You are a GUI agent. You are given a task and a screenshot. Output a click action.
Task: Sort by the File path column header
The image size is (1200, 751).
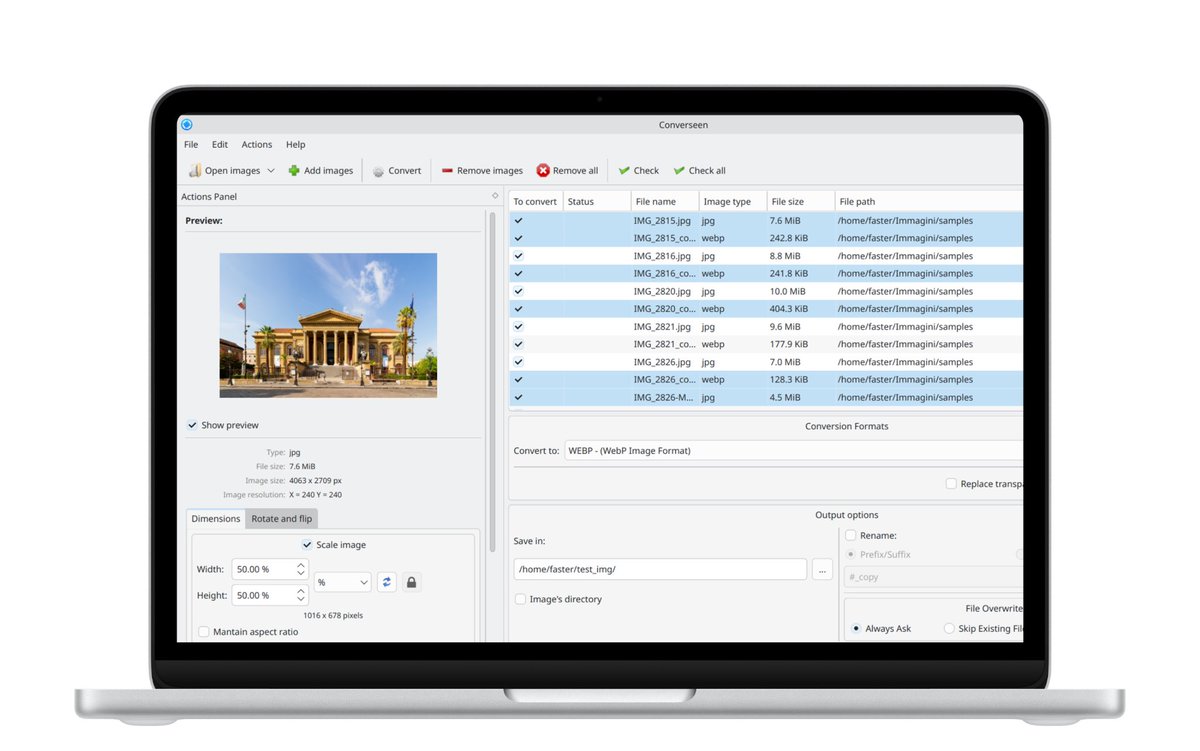[x=929, y=202]
